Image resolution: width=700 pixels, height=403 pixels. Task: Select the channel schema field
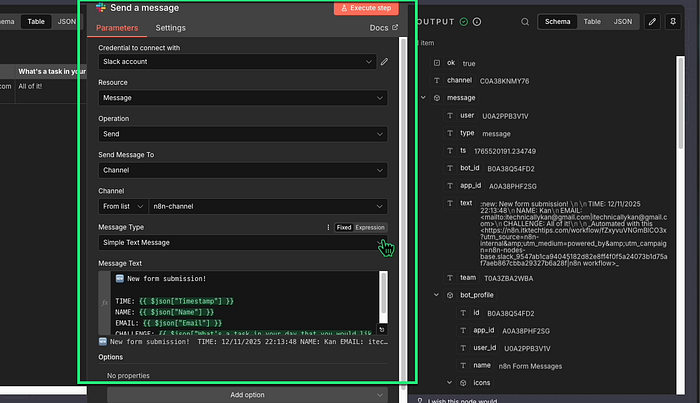coord(459,80)
